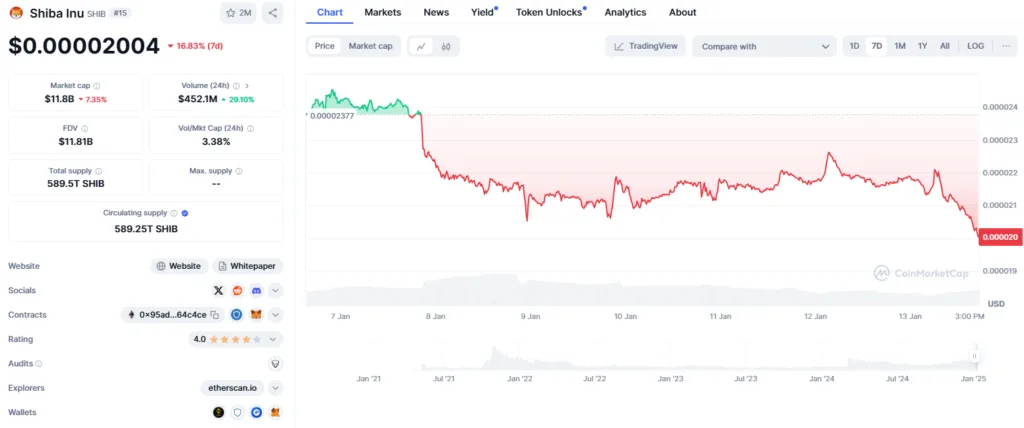Click the $452.1M volume value
The height and width of the screenshot is (428, 1024).
tap(198, 99)
